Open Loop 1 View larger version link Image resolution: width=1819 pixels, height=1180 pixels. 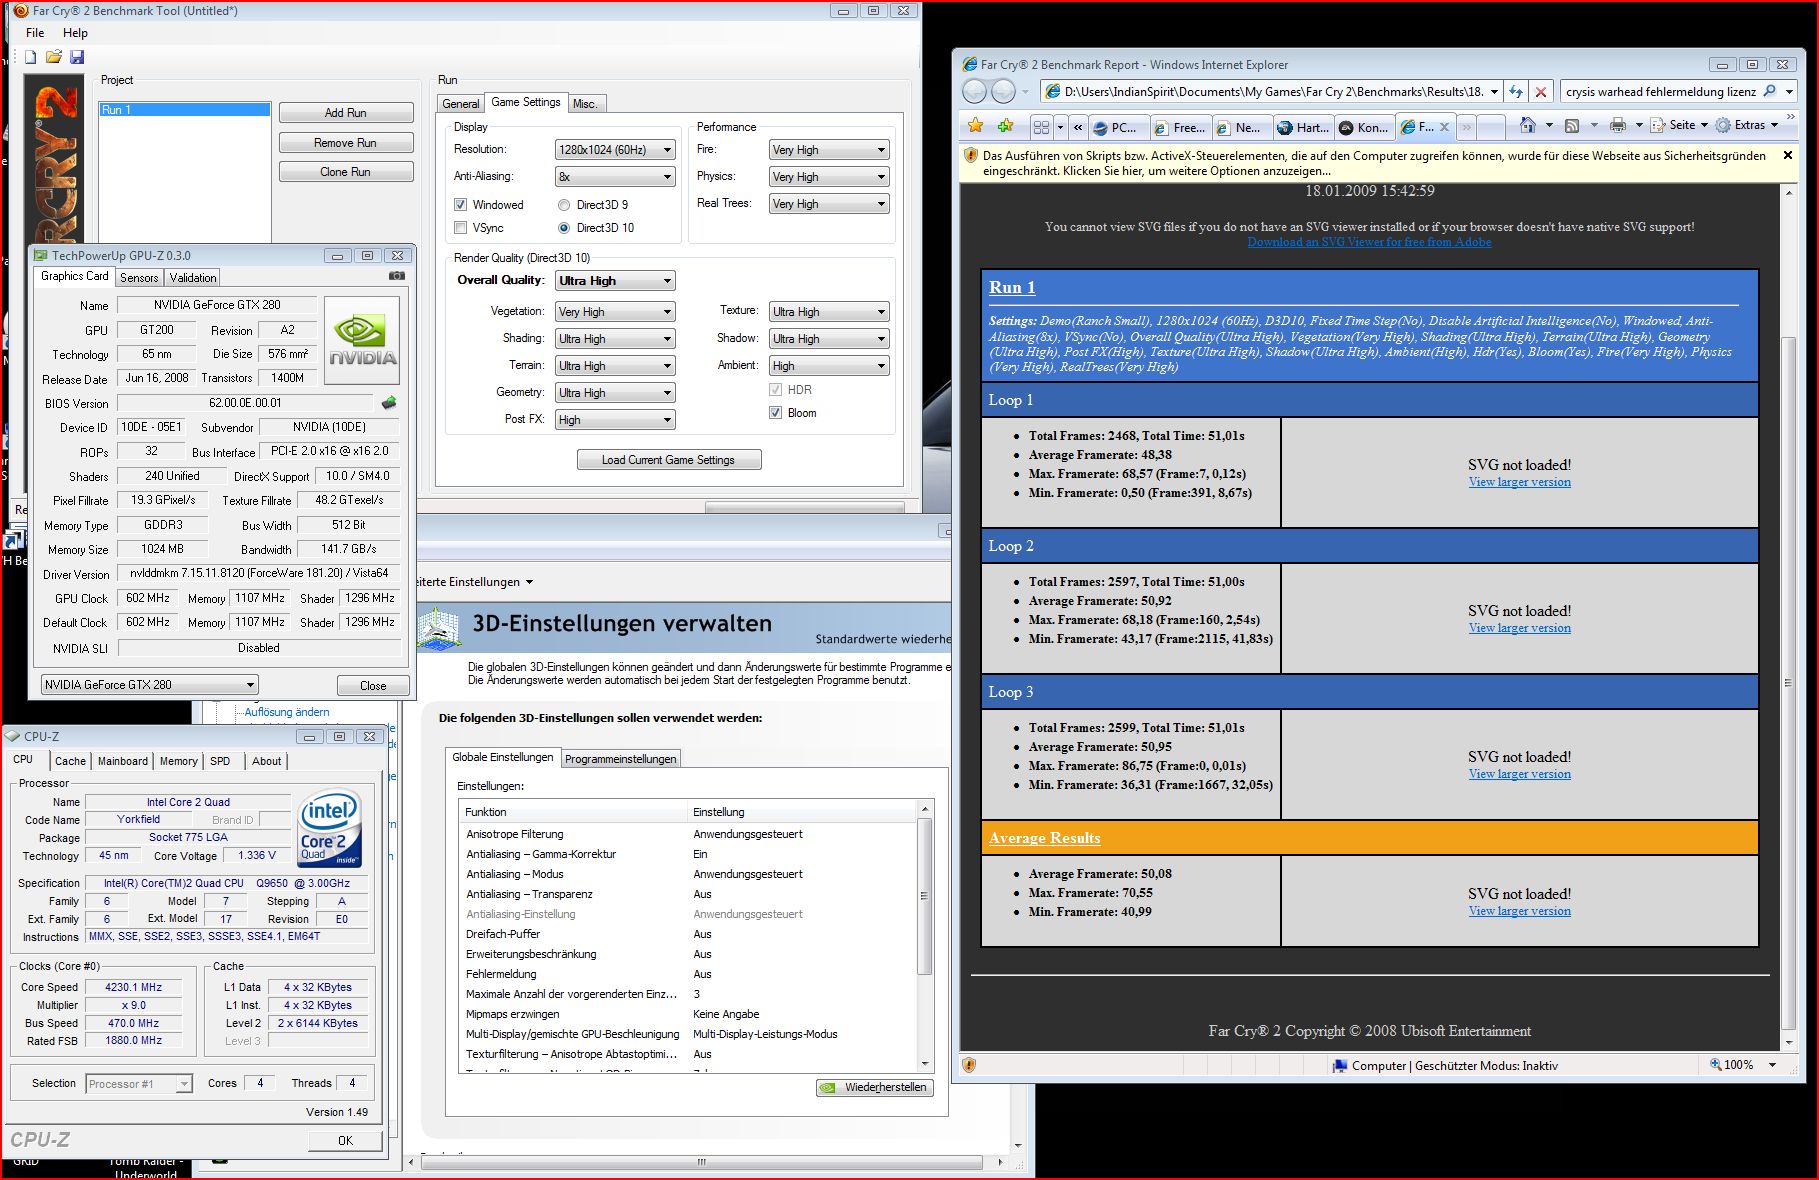1519,482
